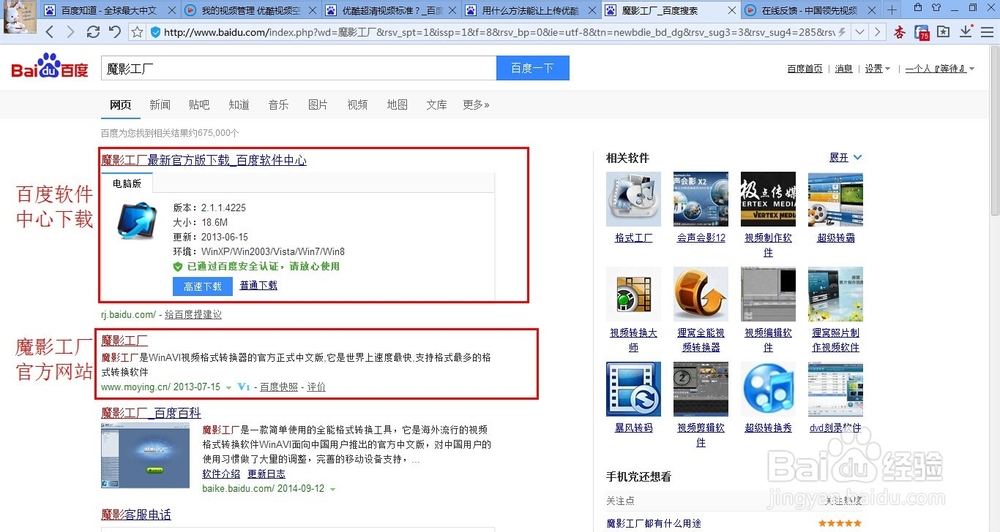Expand 相关软件 with 展开 chevron
Viewport: 1000px width, 532px height.
(x=845, y=157)
